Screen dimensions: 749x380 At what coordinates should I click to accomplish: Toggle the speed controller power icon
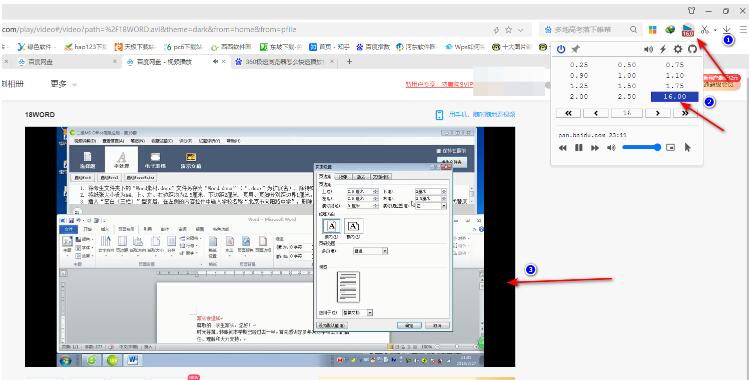click(561, 49)
